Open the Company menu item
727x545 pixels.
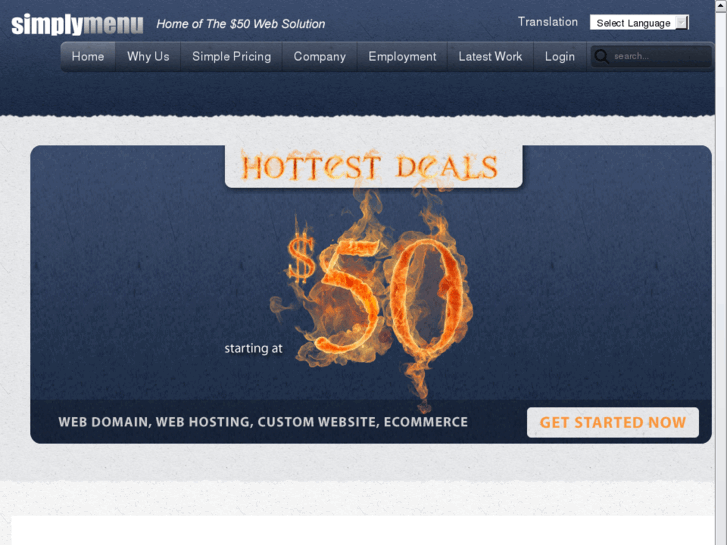[319, 57]
